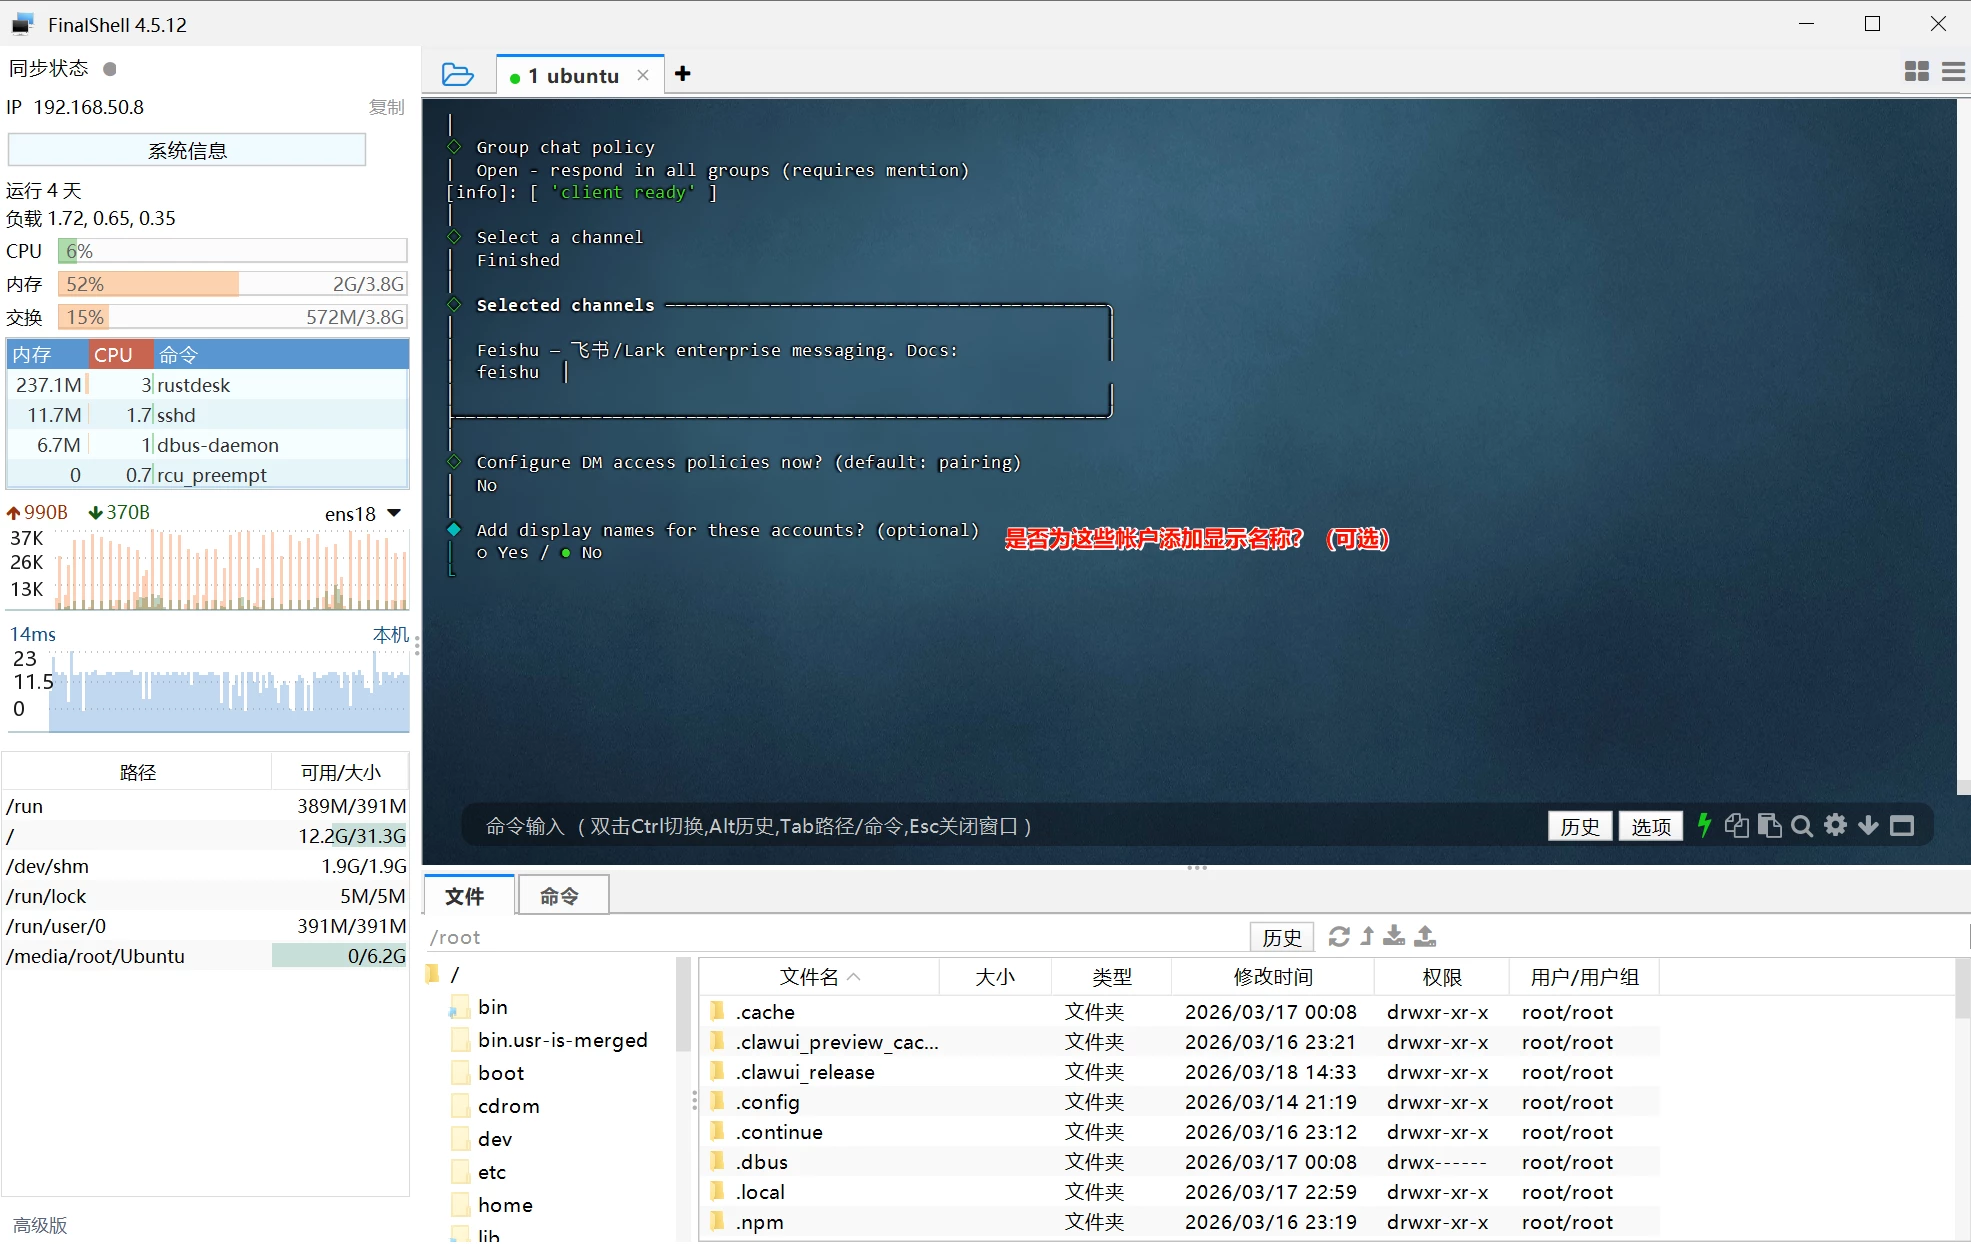Open the connection manager folder icon

click(x=457, y=75)
